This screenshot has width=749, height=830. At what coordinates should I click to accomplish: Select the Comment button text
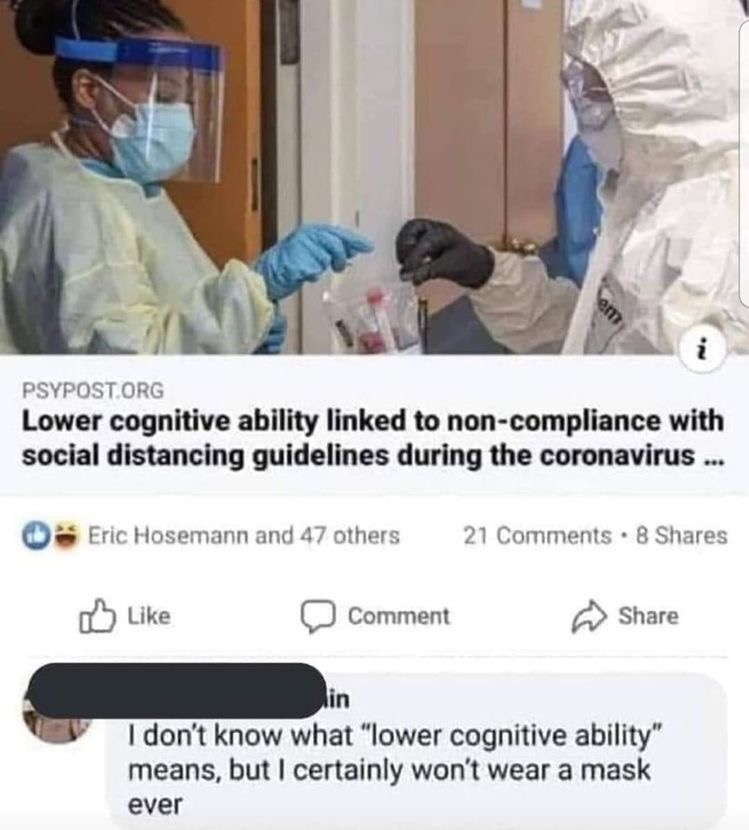(399, 616)
